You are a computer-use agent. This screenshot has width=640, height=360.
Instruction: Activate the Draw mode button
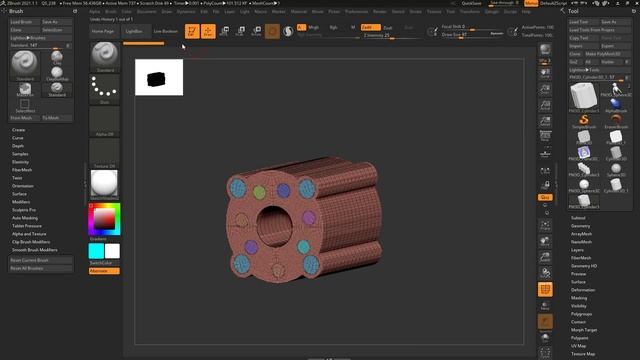point(208,31)
